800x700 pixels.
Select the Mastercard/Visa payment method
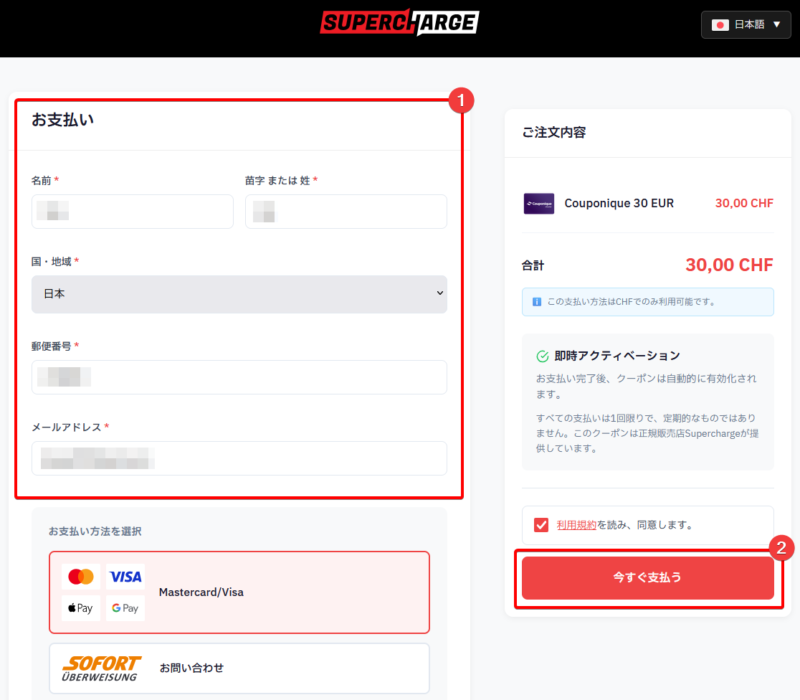click(239, 592)
